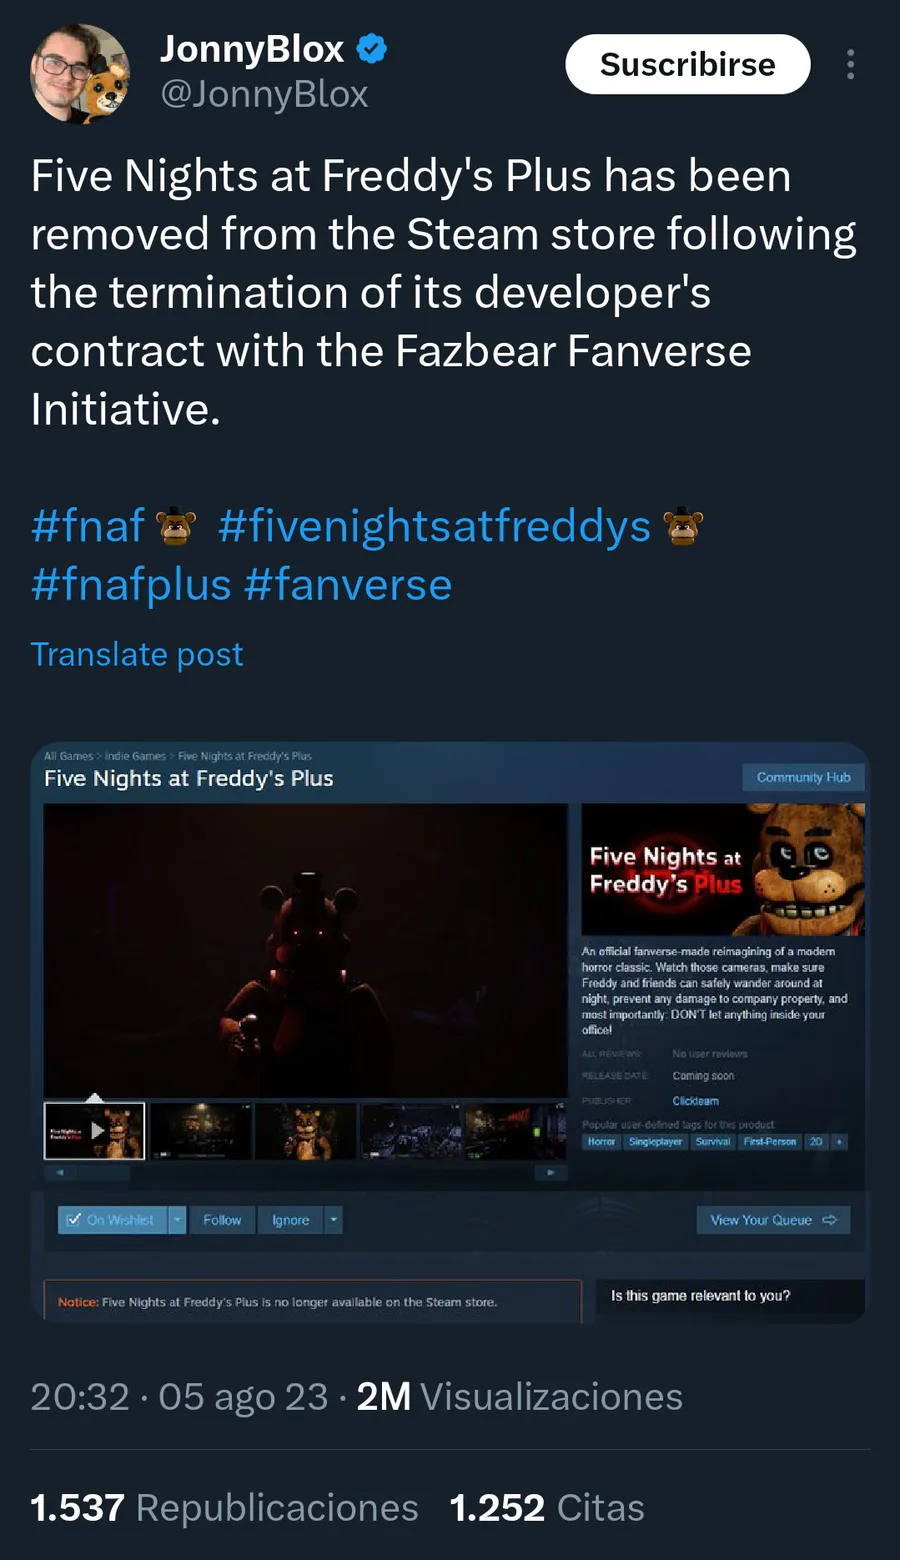Image resolution: width=900 pixels, height=1560 pixels.
Task: Open the #fnafplus hashtag
Action: click(x=131, y=584)
